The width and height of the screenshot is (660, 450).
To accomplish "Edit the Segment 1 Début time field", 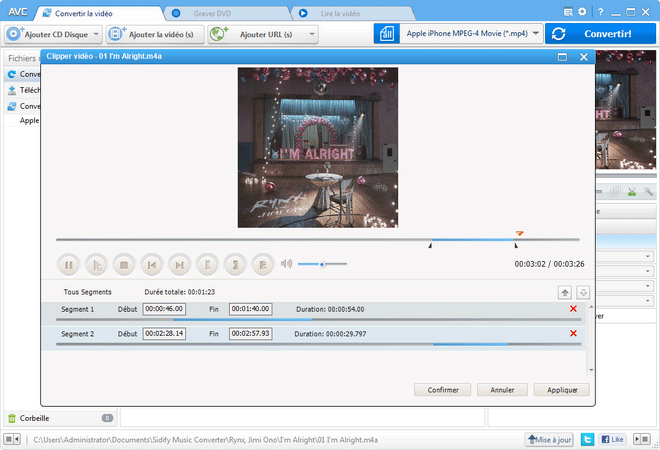I will click(x=164, y=309).
